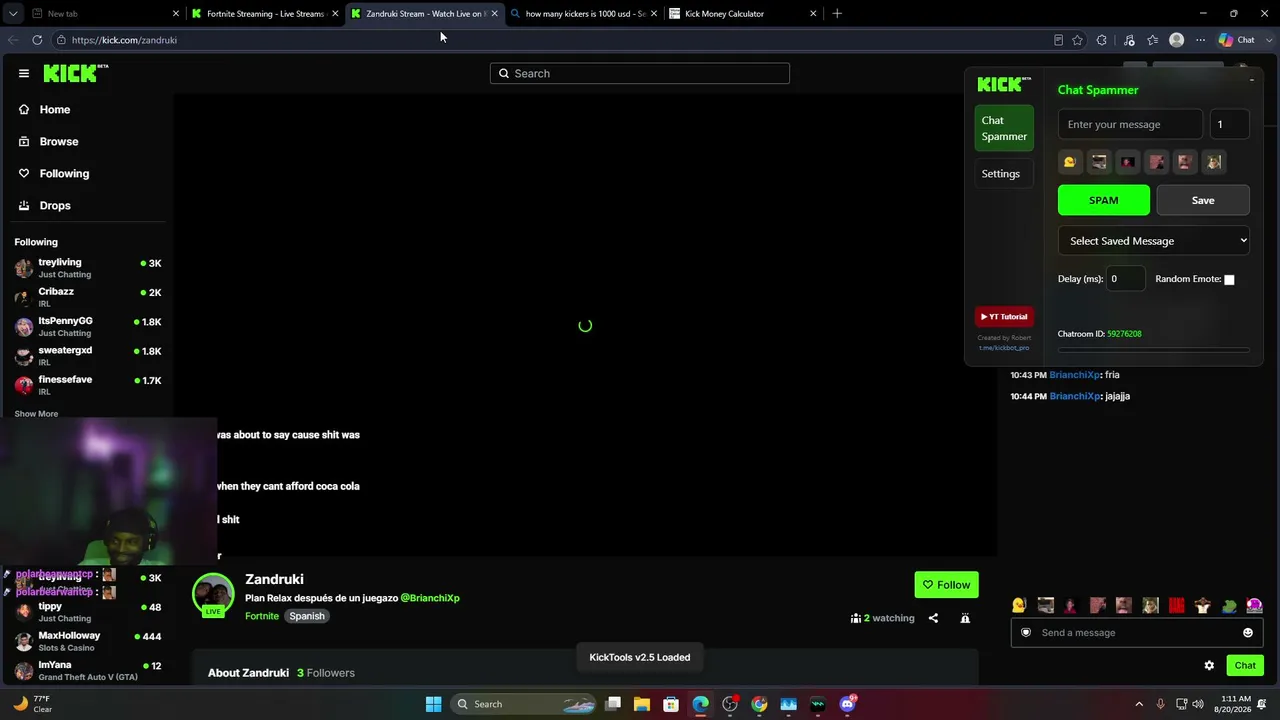This screenshot has height=720, width=1280.
Task: Click the green SPAM button
Action: pyautogui.click(x=1104, y=200)
